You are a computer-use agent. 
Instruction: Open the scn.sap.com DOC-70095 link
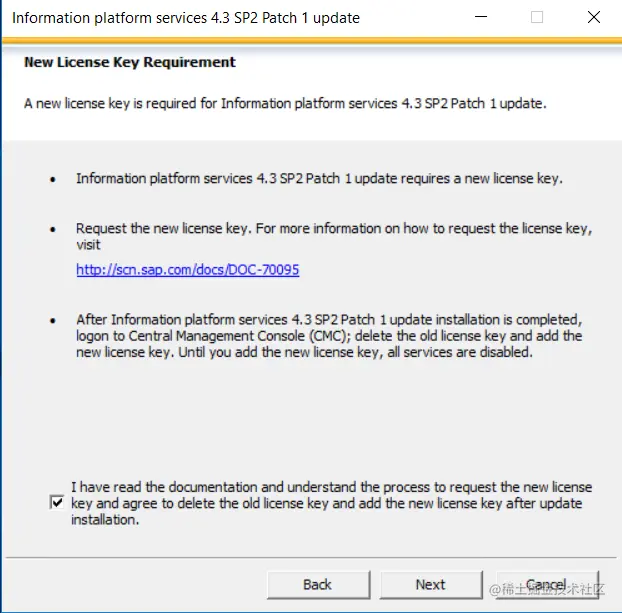tap(188, 270)
